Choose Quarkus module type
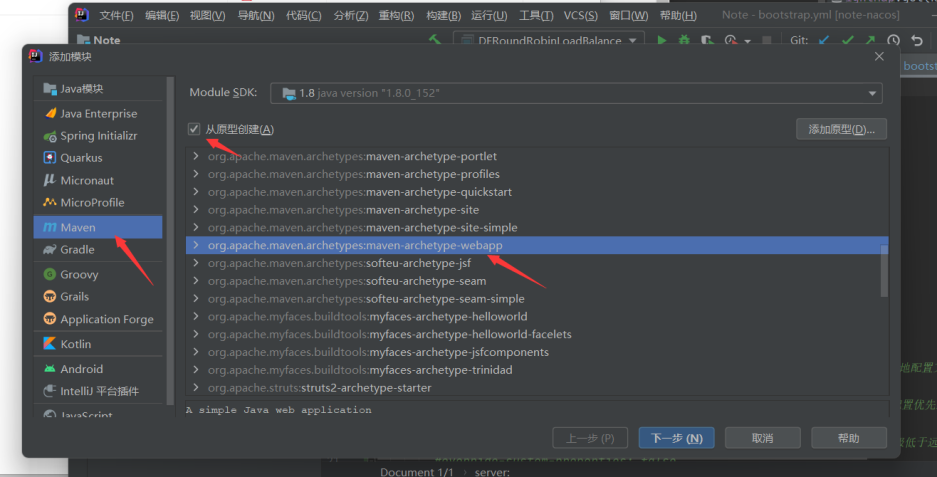 click(x=98, y=158)
